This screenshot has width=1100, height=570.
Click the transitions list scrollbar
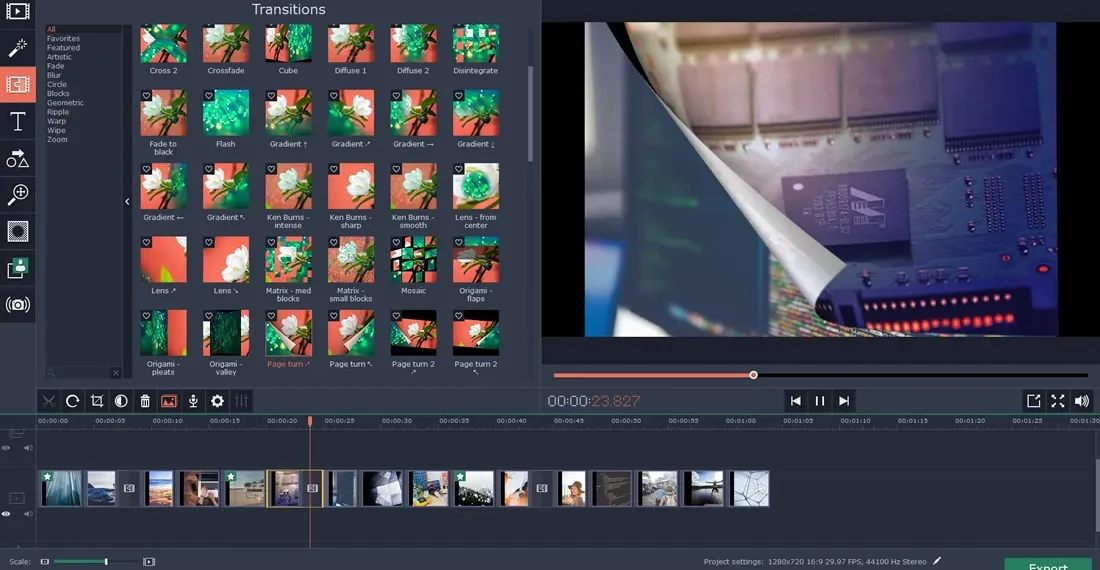(530, 114)
